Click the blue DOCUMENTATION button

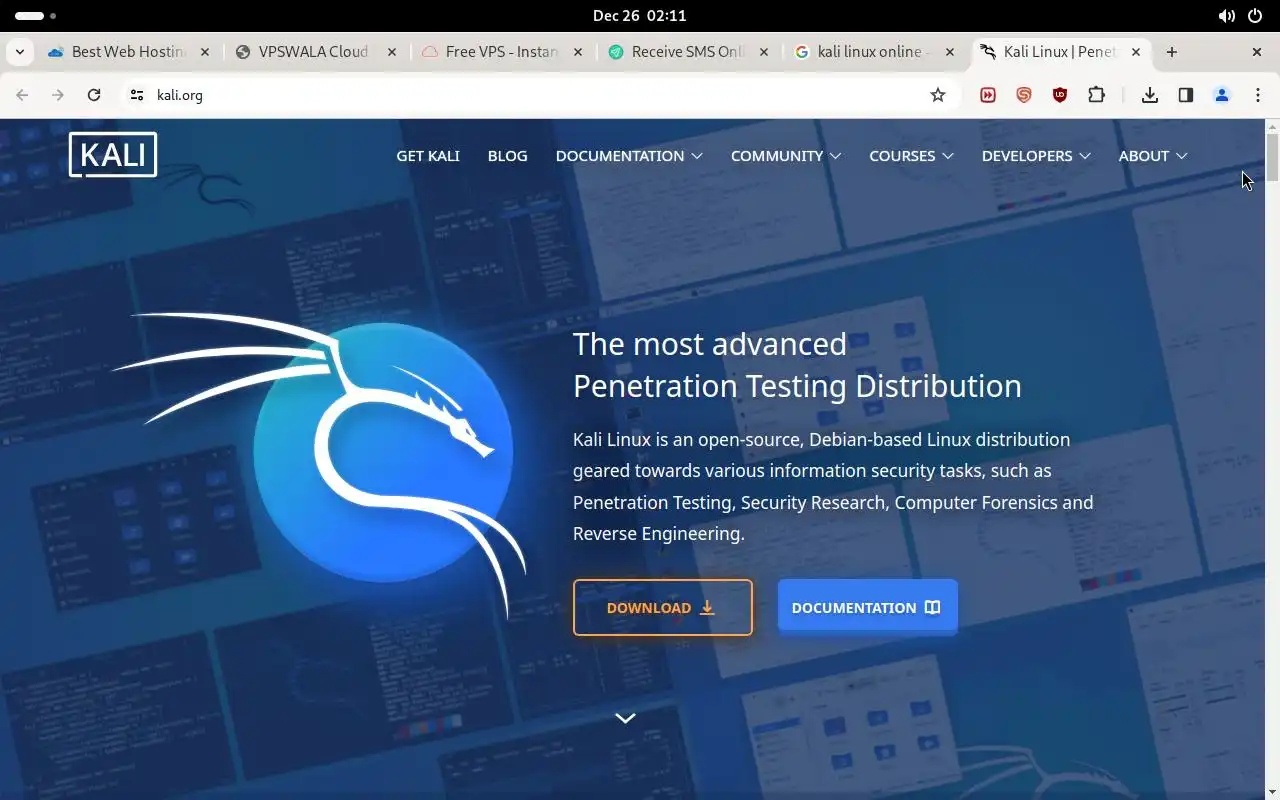(x=867, y=607)
